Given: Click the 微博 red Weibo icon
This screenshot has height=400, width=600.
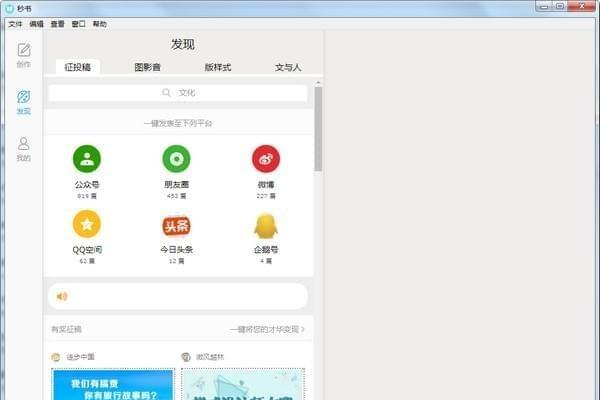Looking at the screenshot, I should pyautogui.click(x=266, y=159).
